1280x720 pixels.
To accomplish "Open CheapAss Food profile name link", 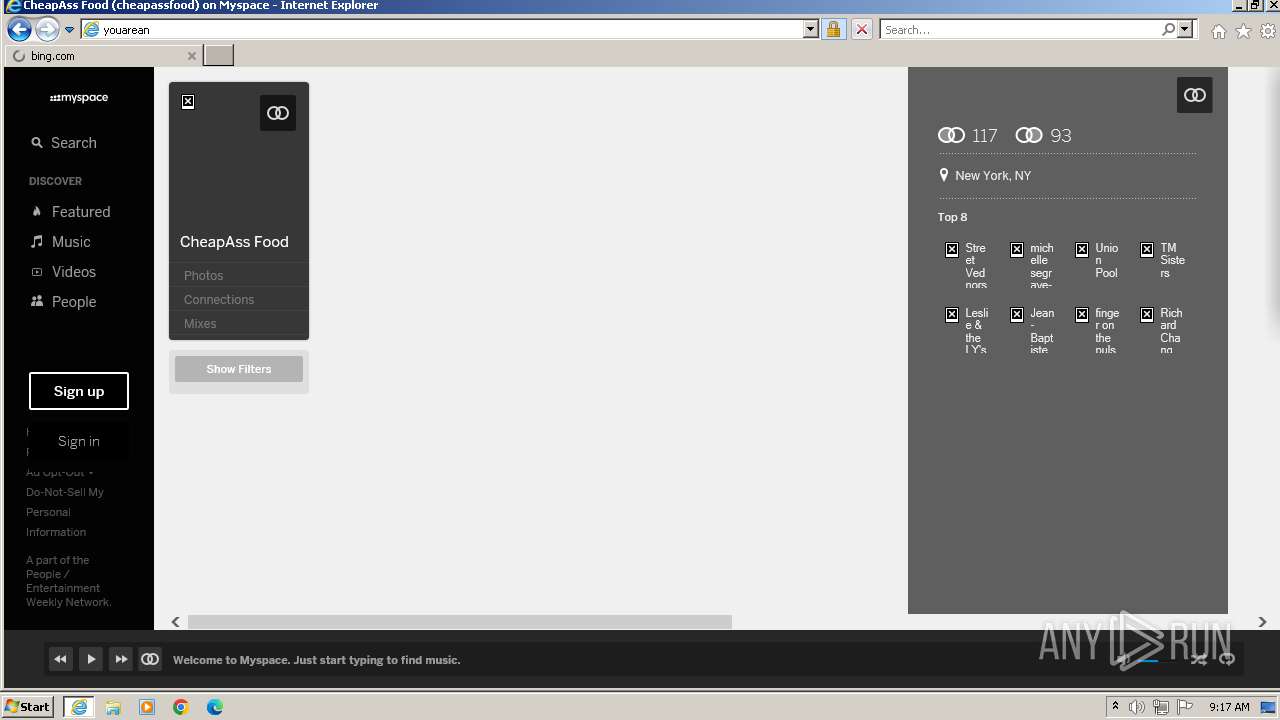I will point(234,242).
